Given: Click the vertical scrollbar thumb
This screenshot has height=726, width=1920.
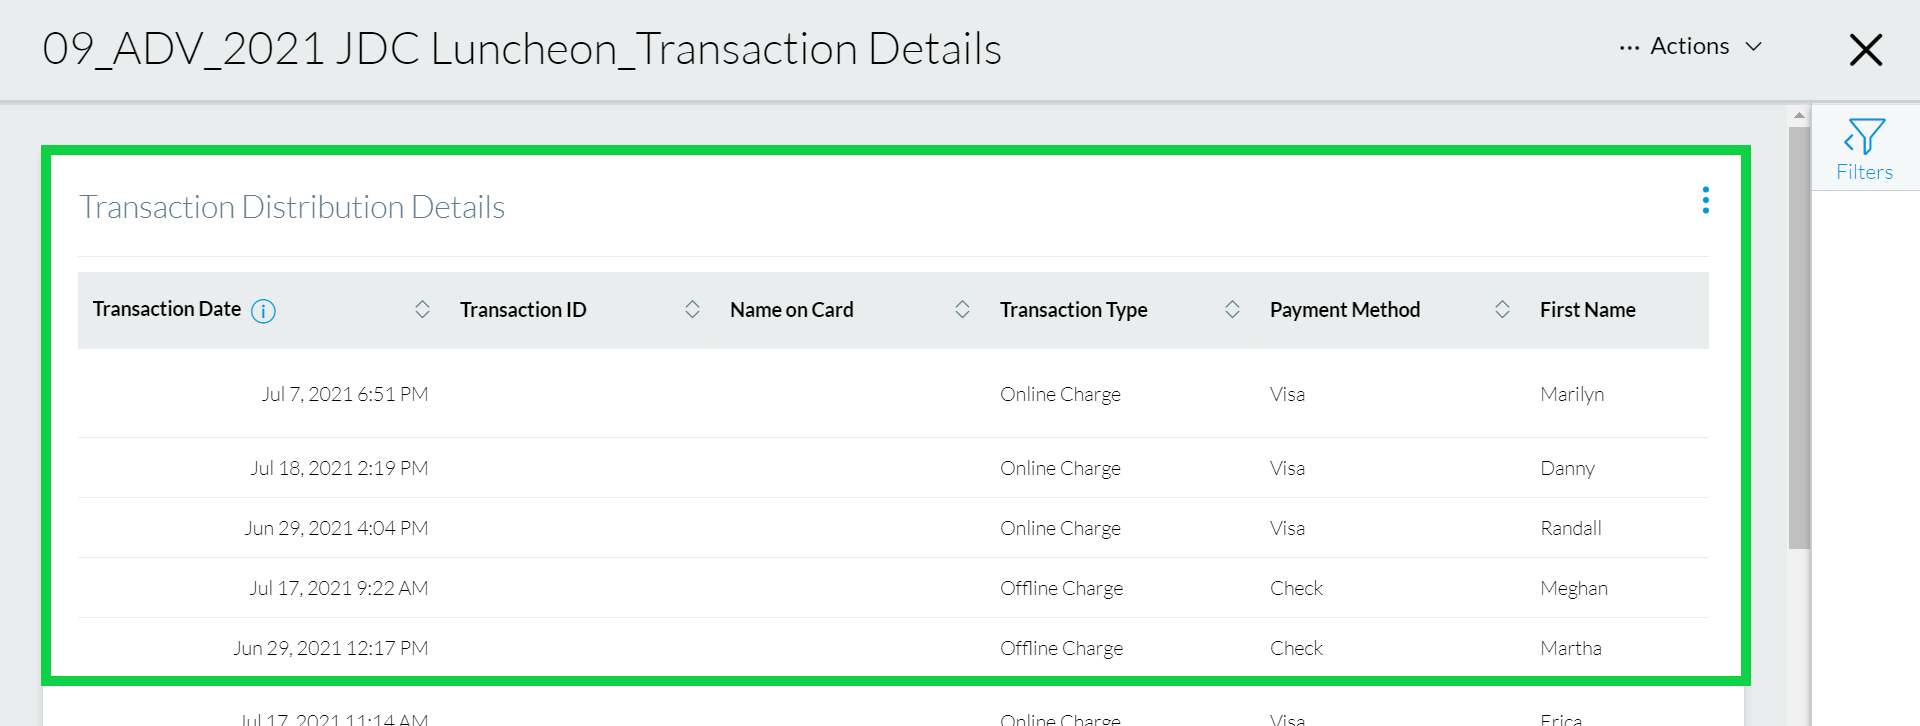Looking at the screenshot, I should 1799,337.
